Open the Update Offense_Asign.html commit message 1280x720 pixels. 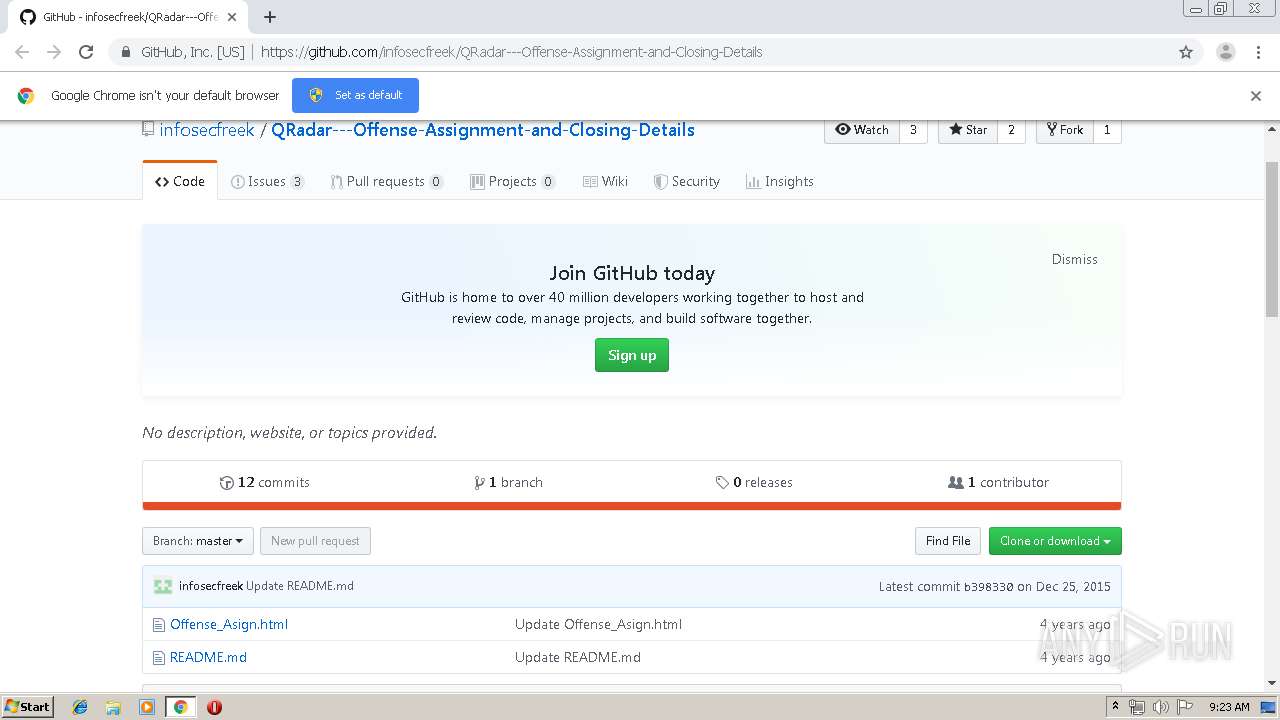(598, 624)
